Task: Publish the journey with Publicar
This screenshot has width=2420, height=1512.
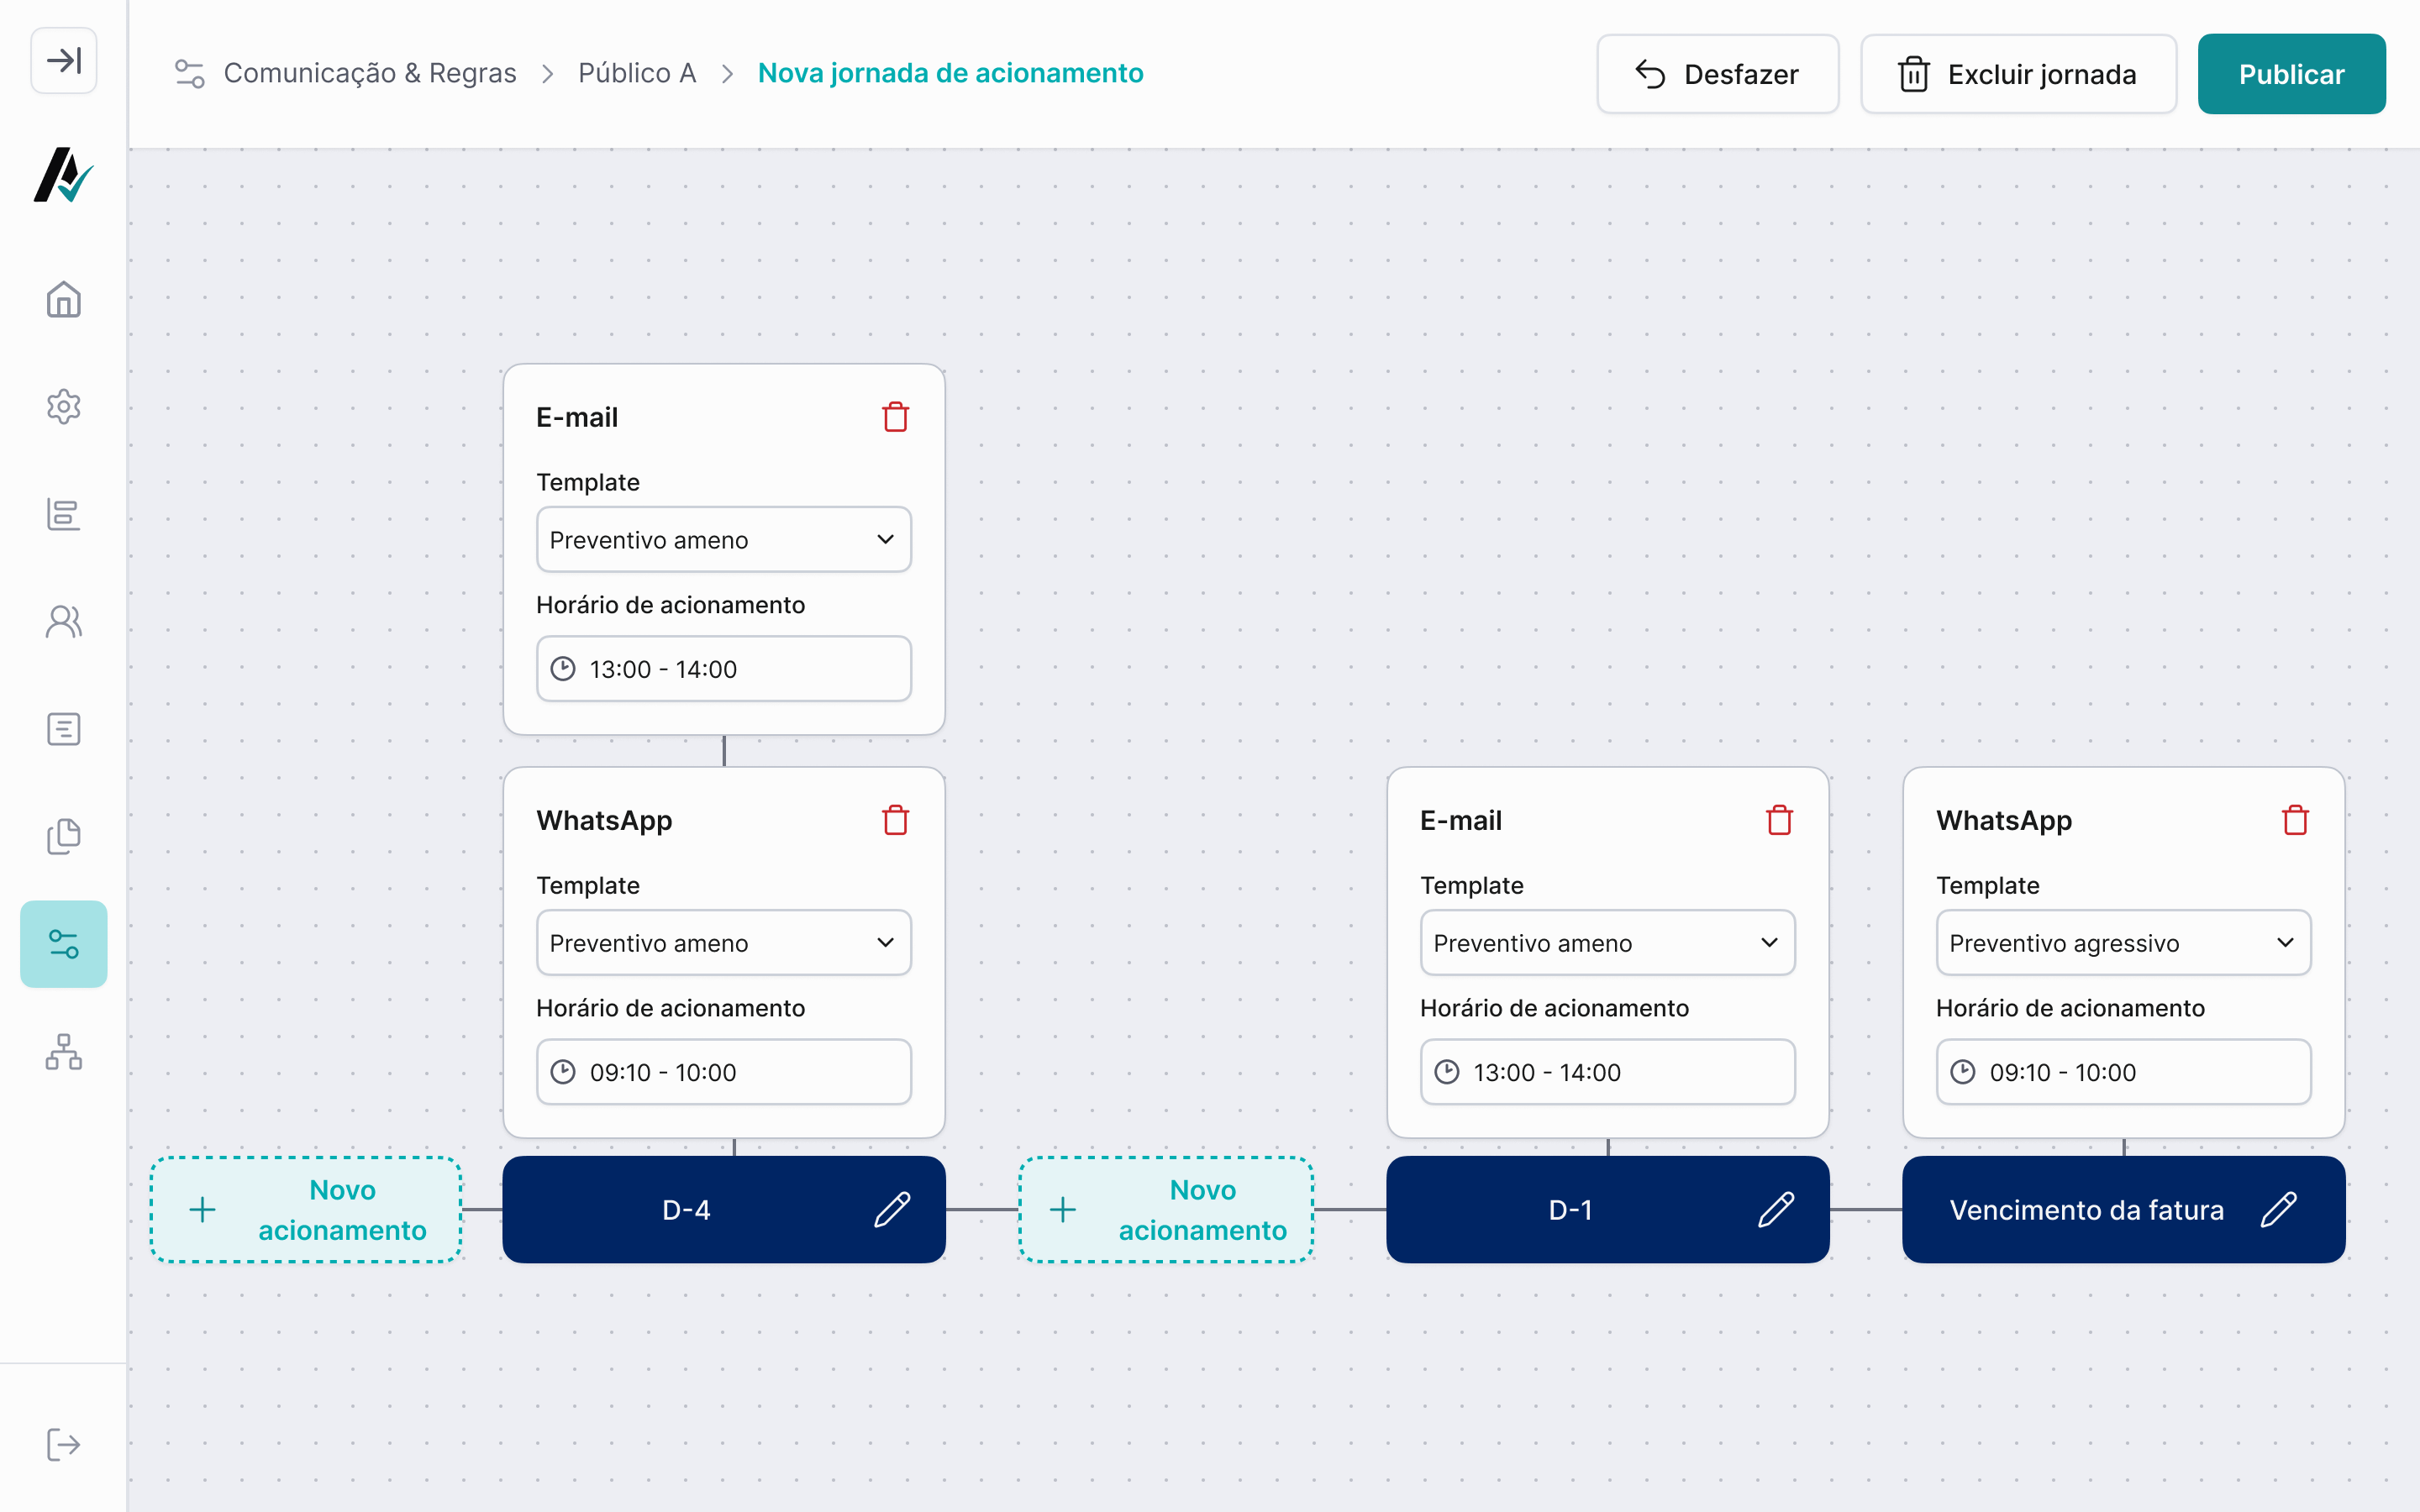Action: pos(2291,74)
